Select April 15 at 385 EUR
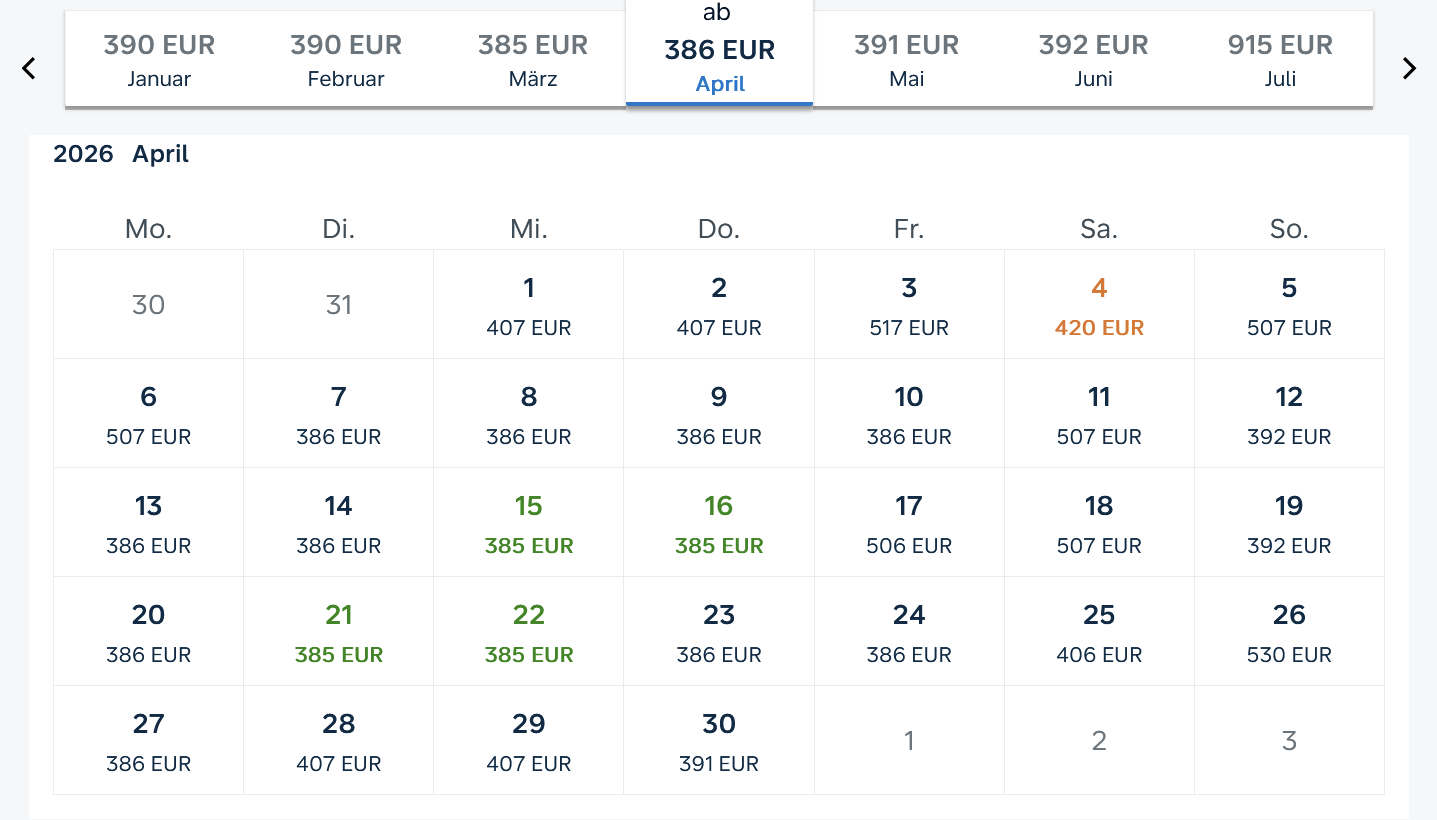The height and width of the screenshot is (820, 1437). (529, 523)
